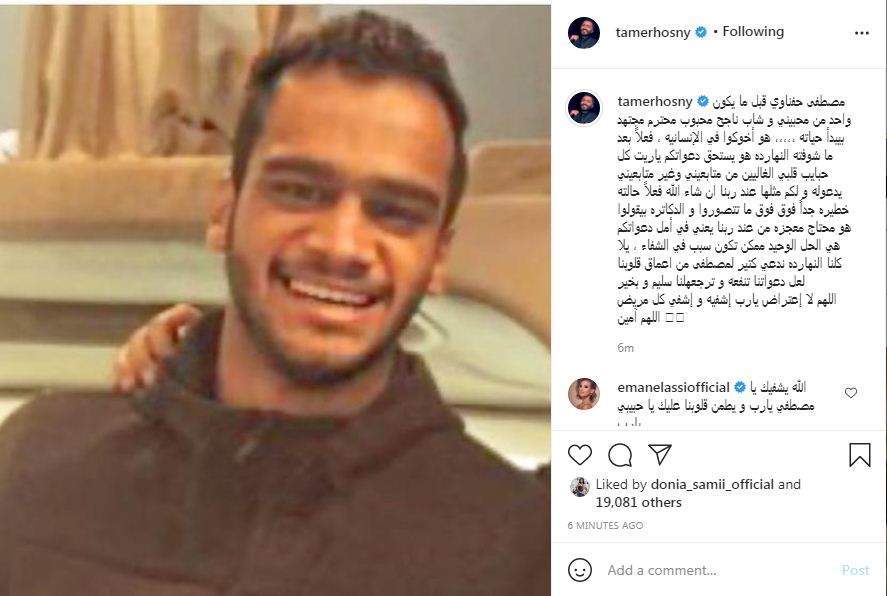
Task: Click the small liker avatar thumbnail
Action: (x=580, y=487)
